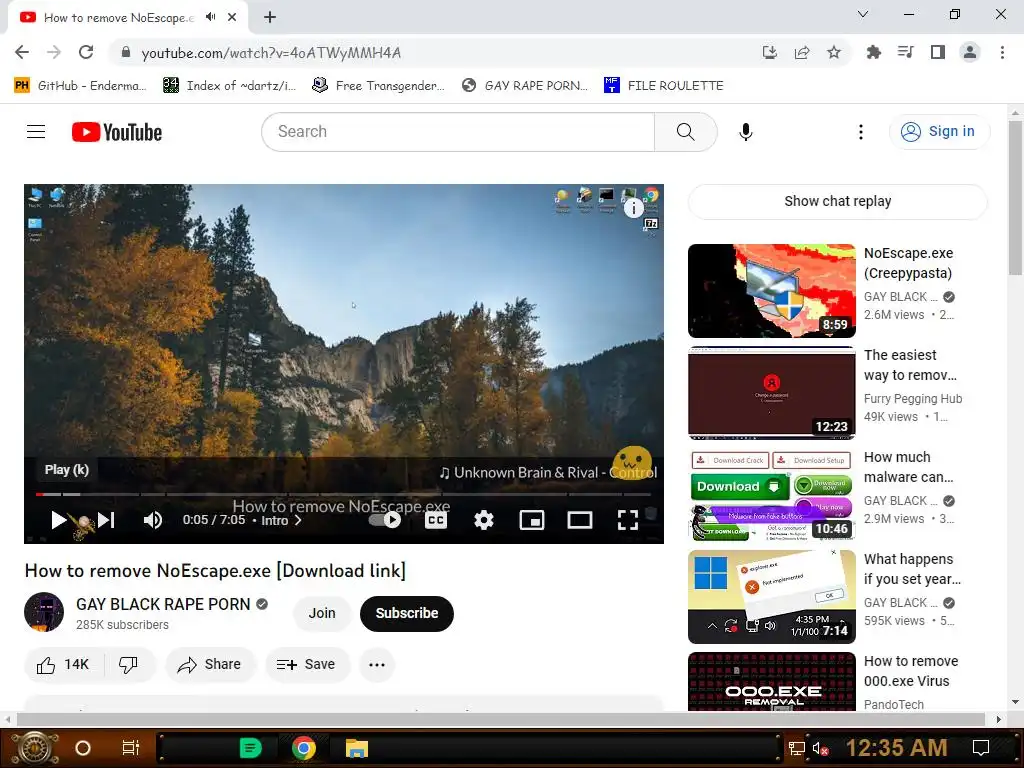Screen dimensions: 1024x768
Task: Open the tab search chevron
Action: pos(863,14)
